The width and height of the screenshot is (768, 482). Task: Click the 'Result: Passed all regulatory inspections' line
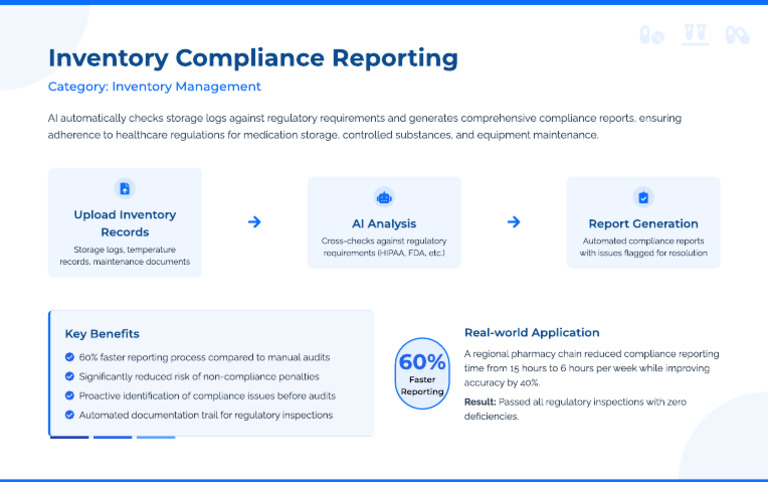(x=576, y=409)
